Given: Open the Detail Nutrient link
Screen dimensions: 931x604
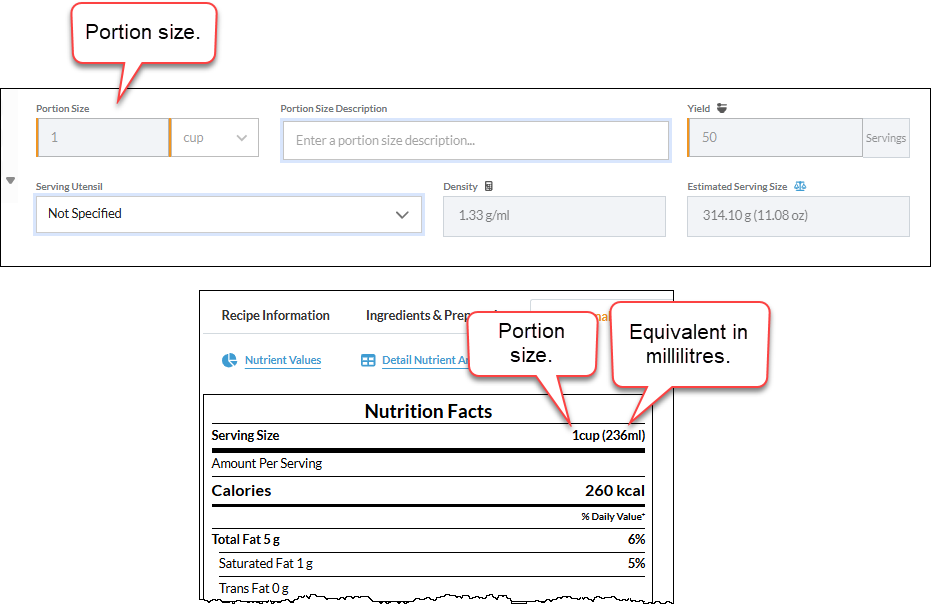Looking at the screenshot, I should coord(425,360).
